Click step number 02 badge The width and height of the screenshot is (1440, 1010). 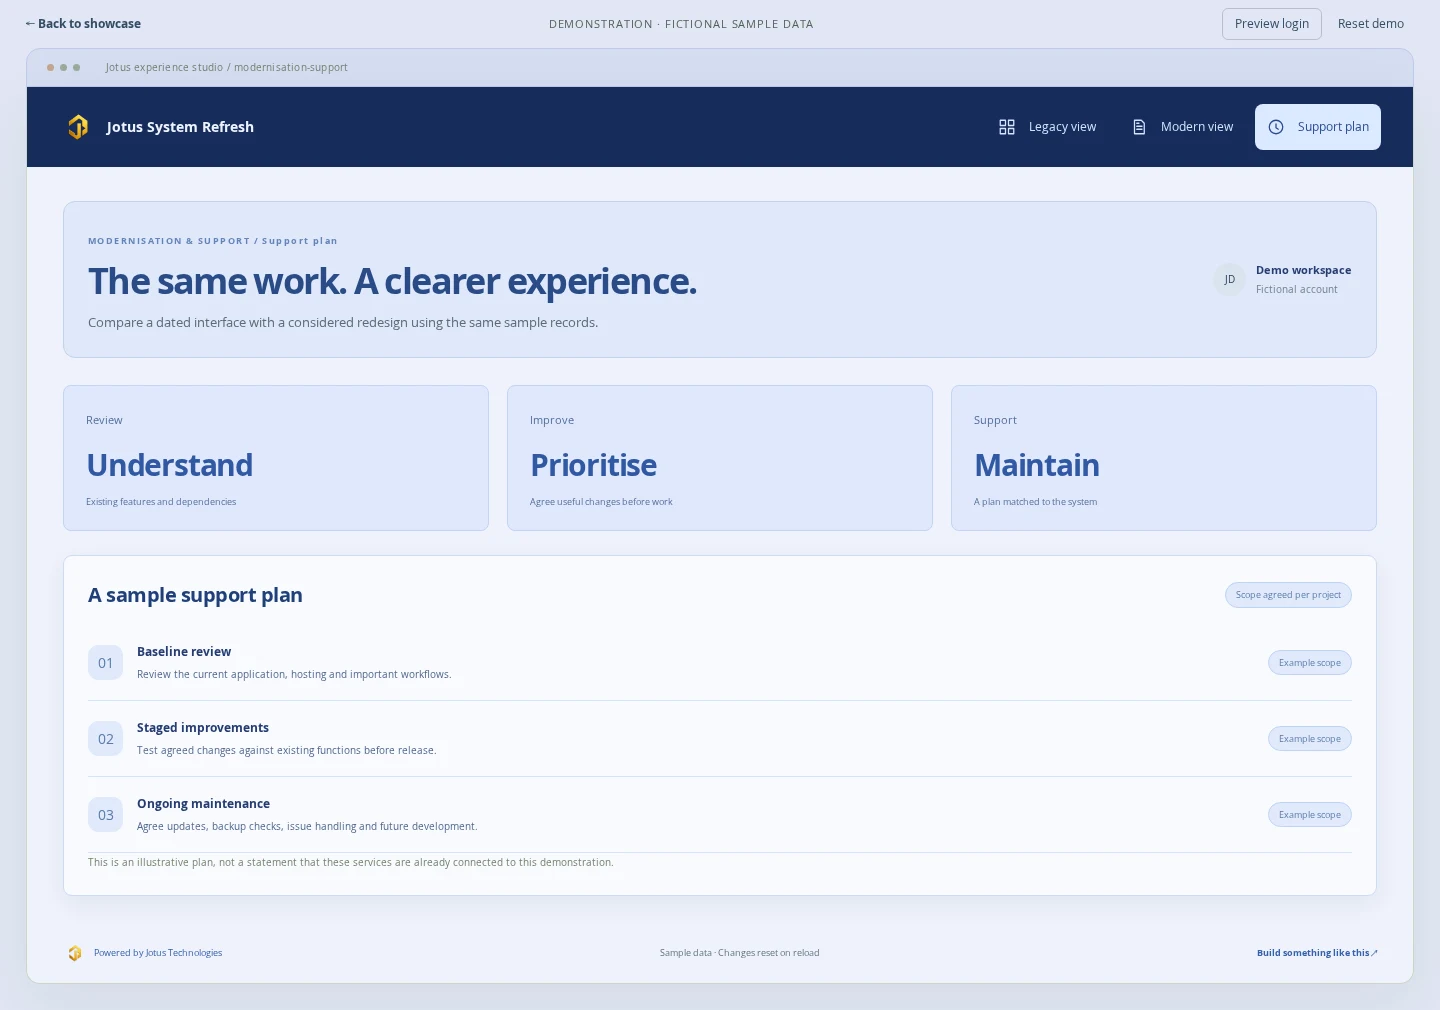pos(106,739)
